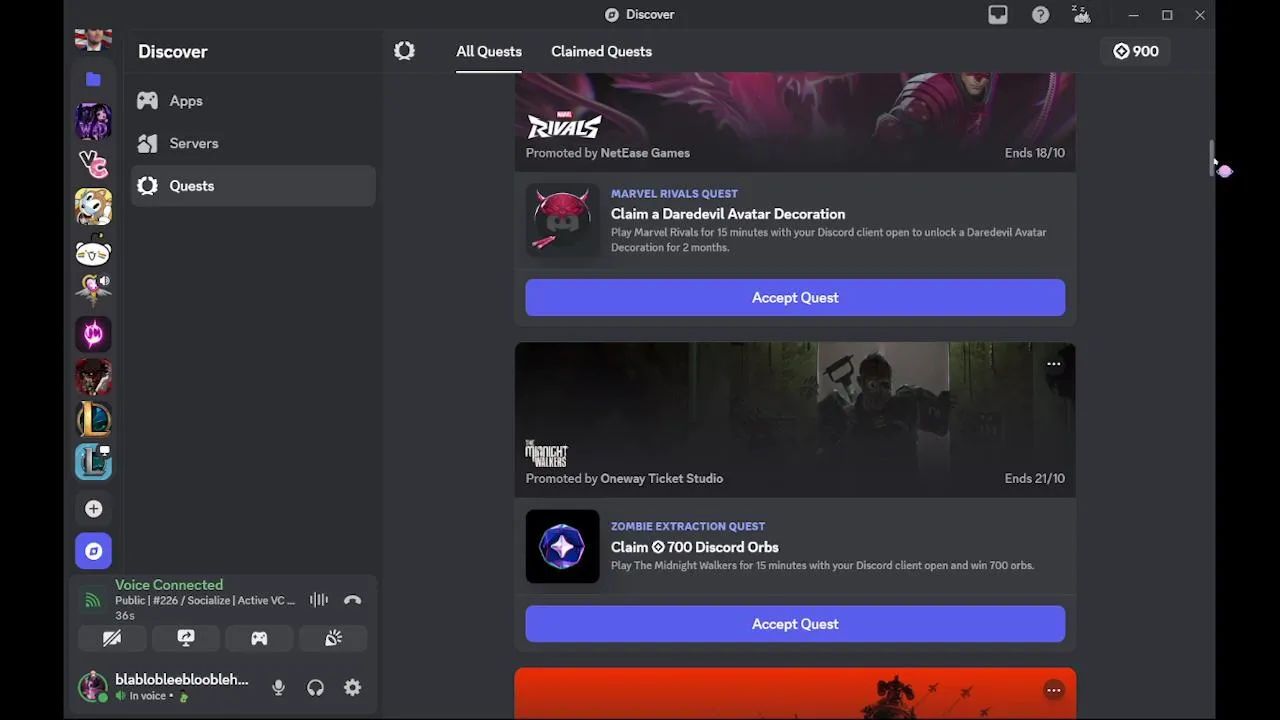Screen dimensions: 1280x720
Task: Add a server with plus button
Action: click(93, 509)
